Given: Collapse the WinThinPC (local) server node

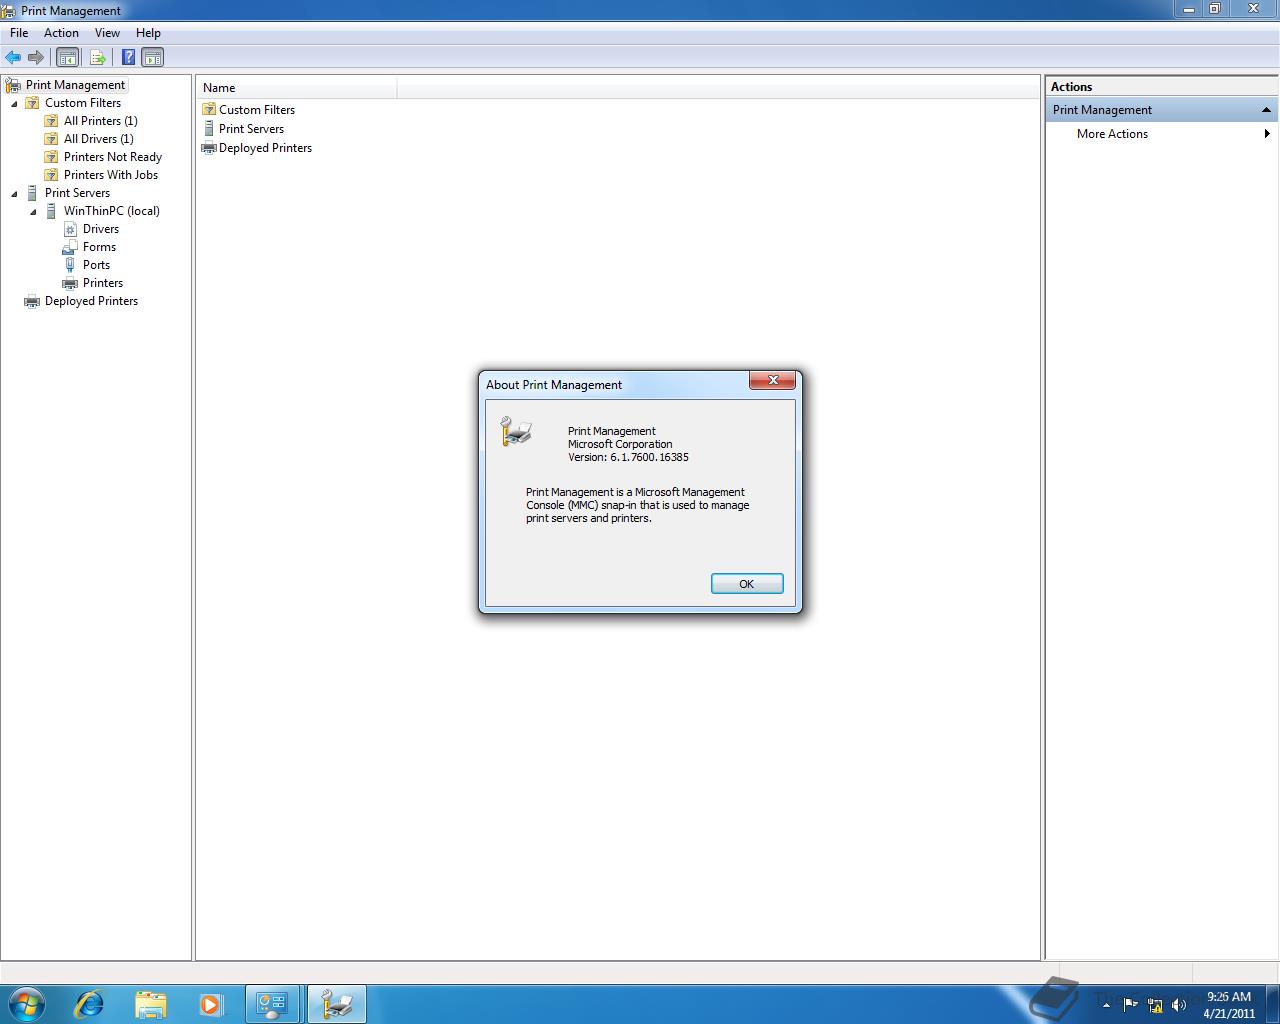Looking at the screenshot, I should click(x=33, y=212).
